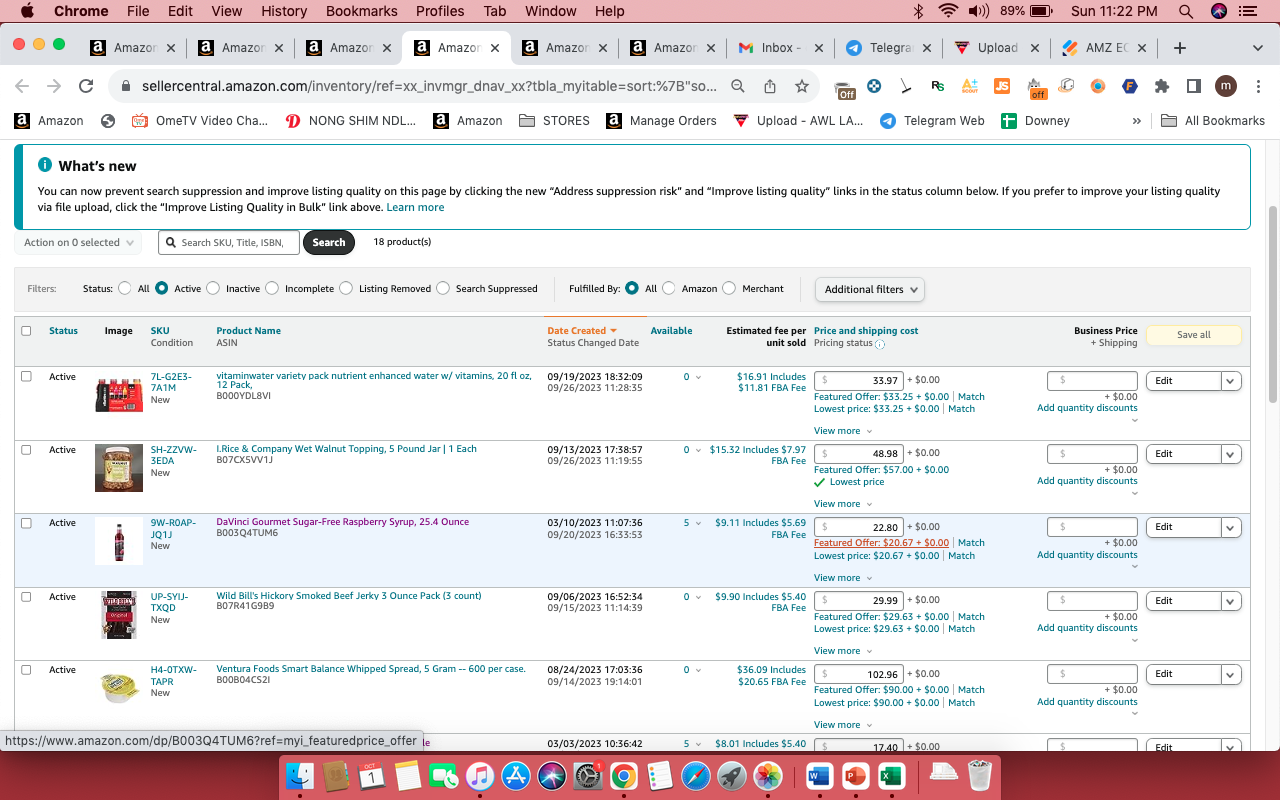Screen dimensions: 1280x800
Task: Expand View more for vitaminwater pricing
Action: coord(842,431)
